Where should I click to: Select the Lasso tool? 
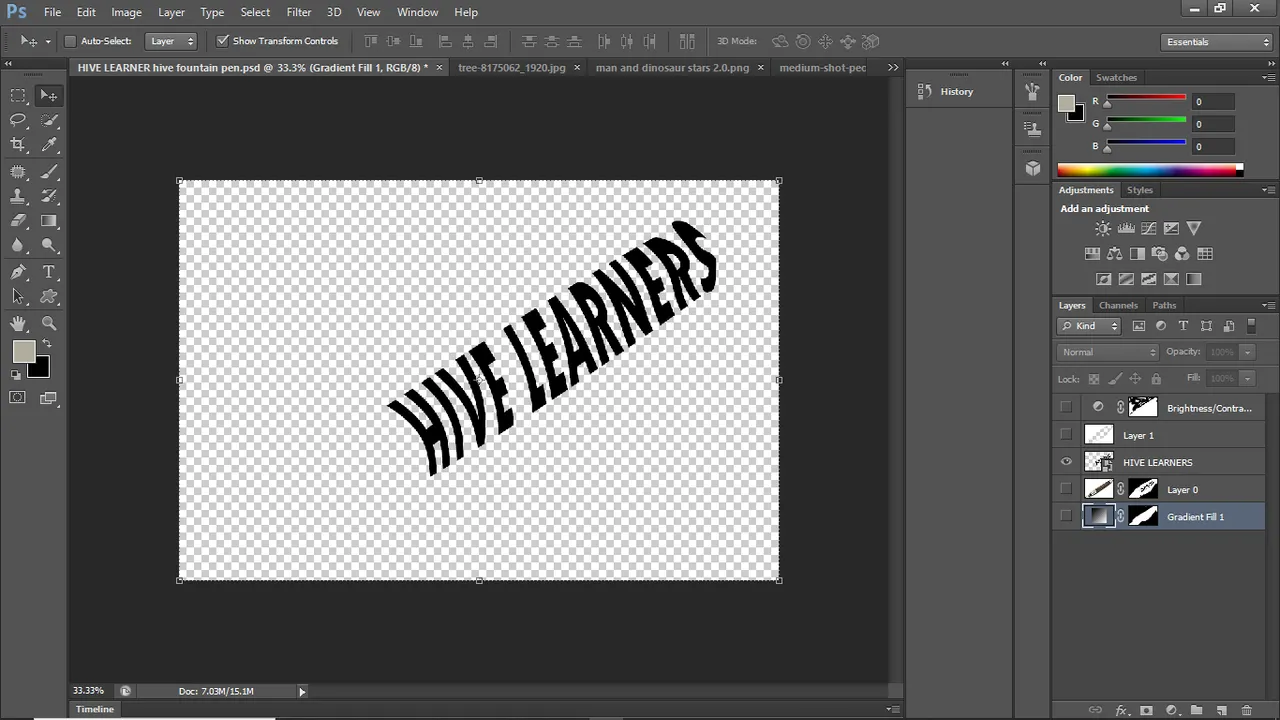pos(18,121)
